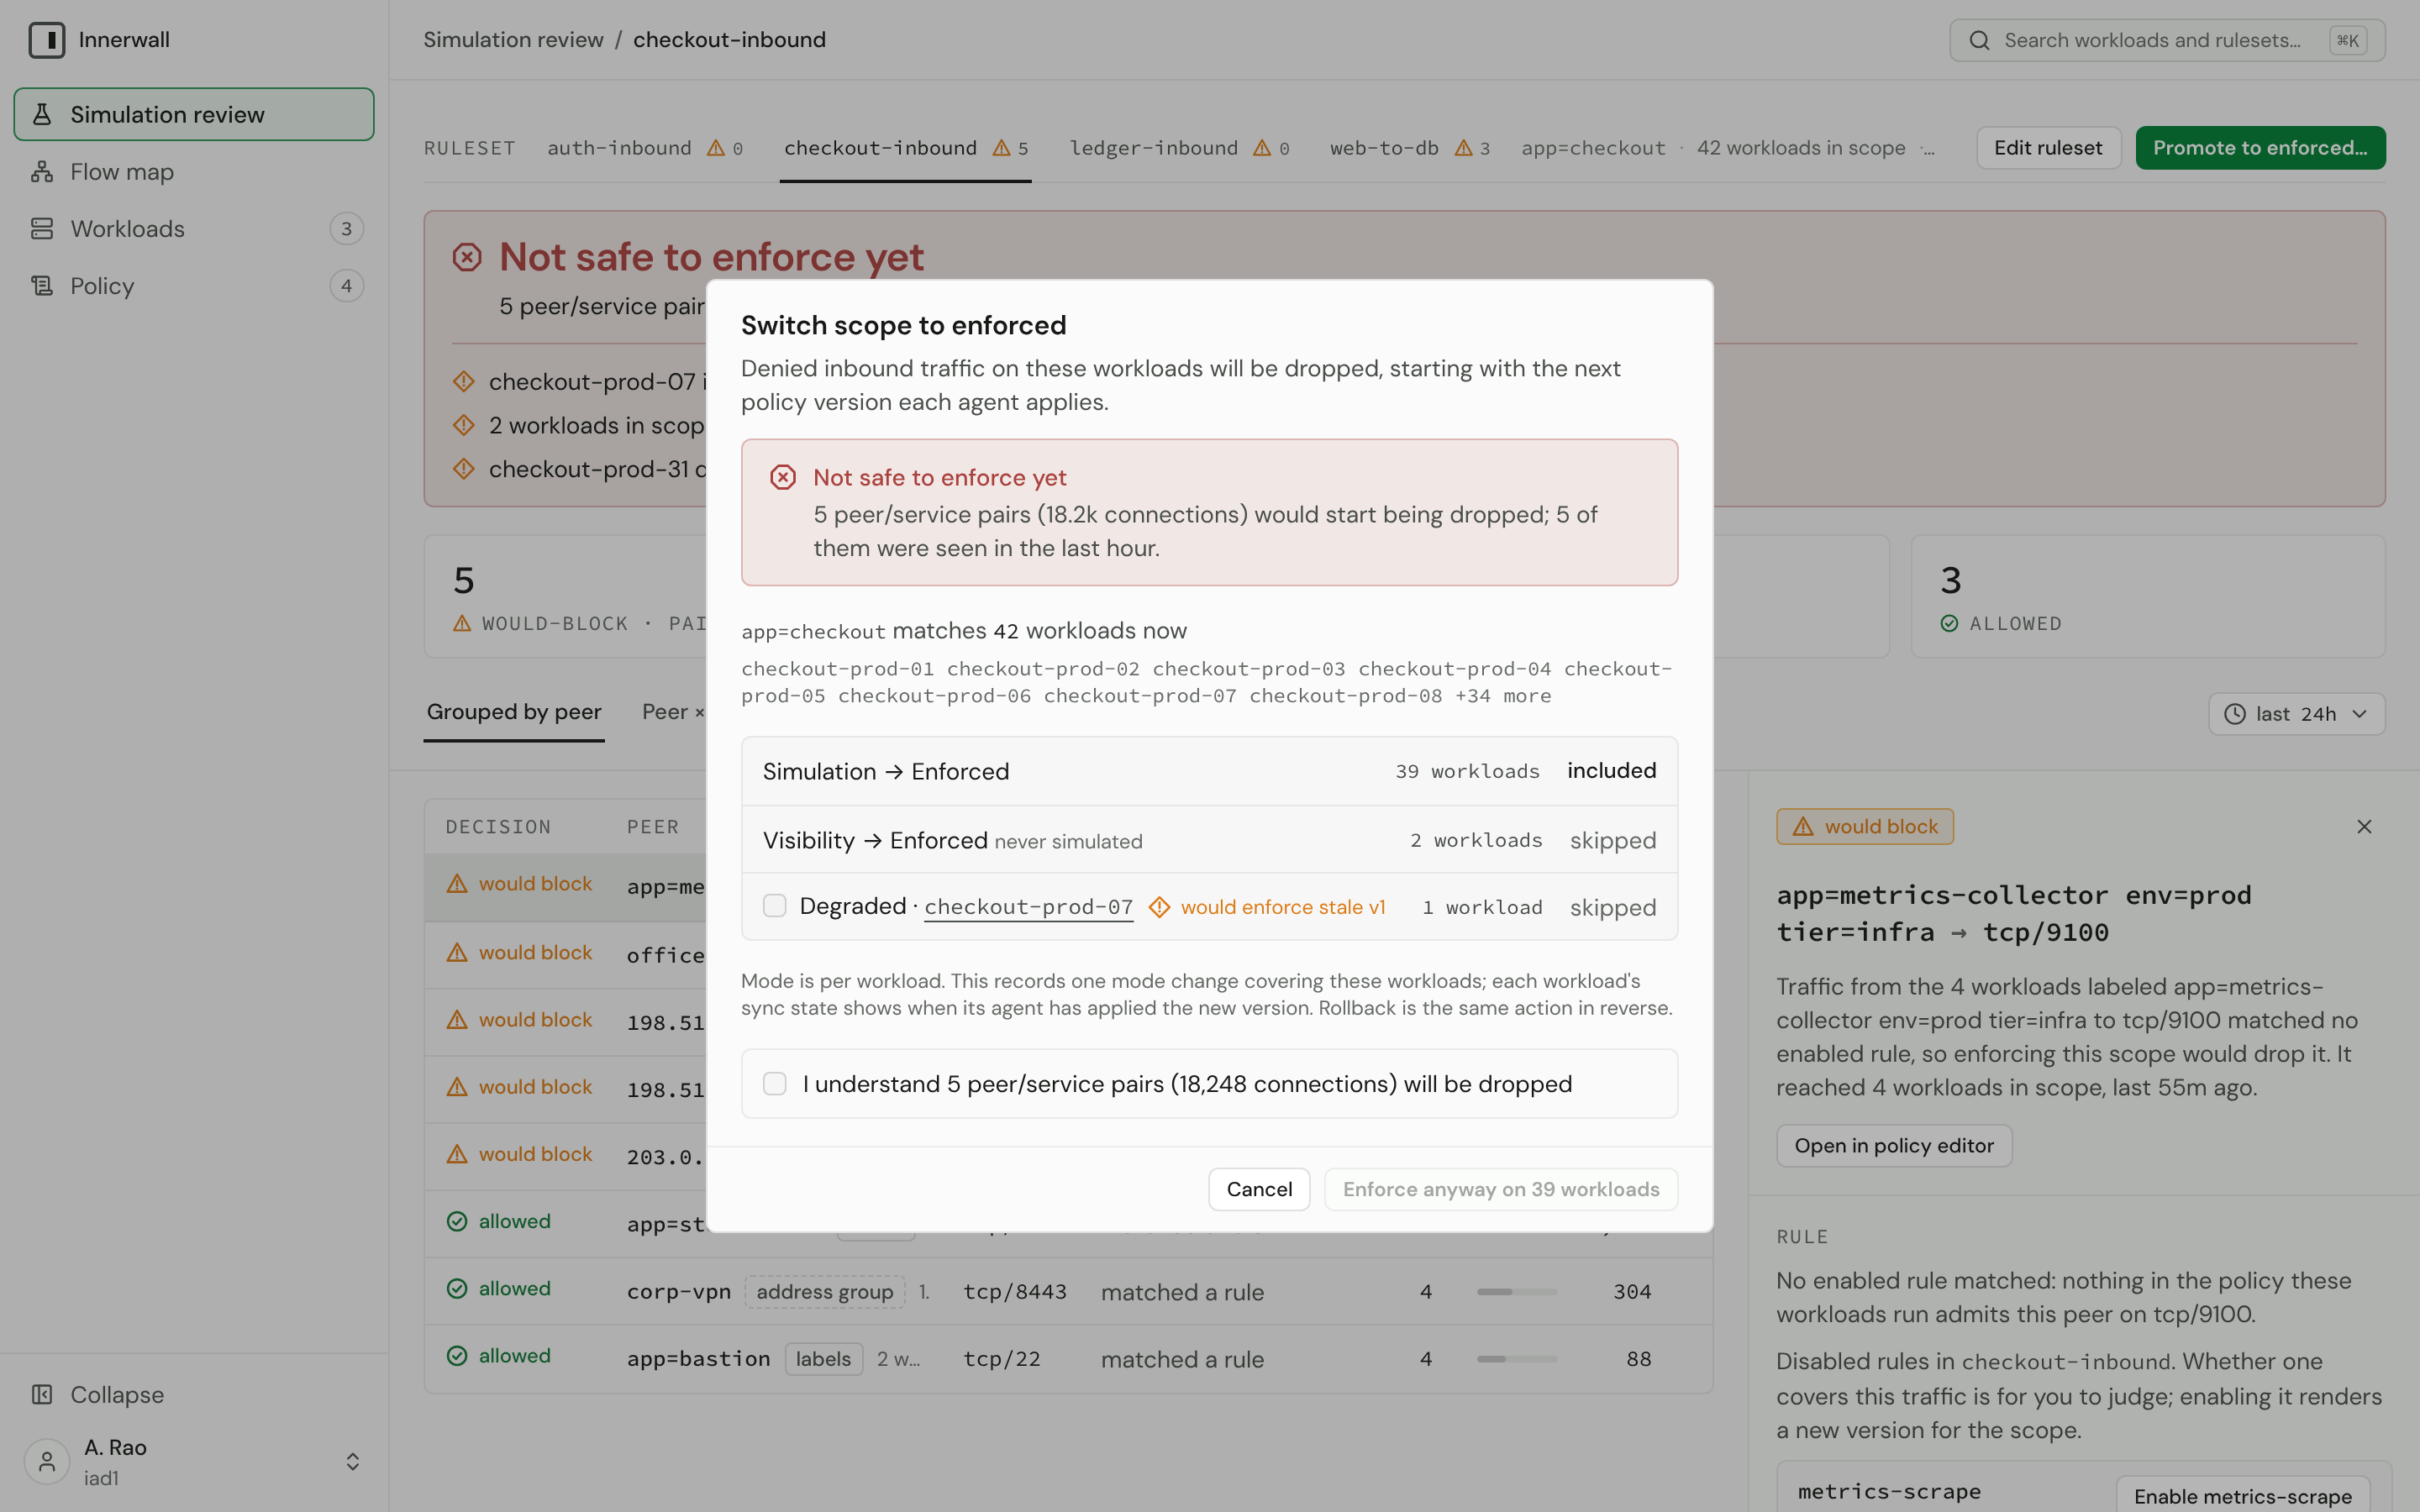2420x1512 pixels.
Task: Click the +34 more workloads text
Action: (x=1503, y=696)
